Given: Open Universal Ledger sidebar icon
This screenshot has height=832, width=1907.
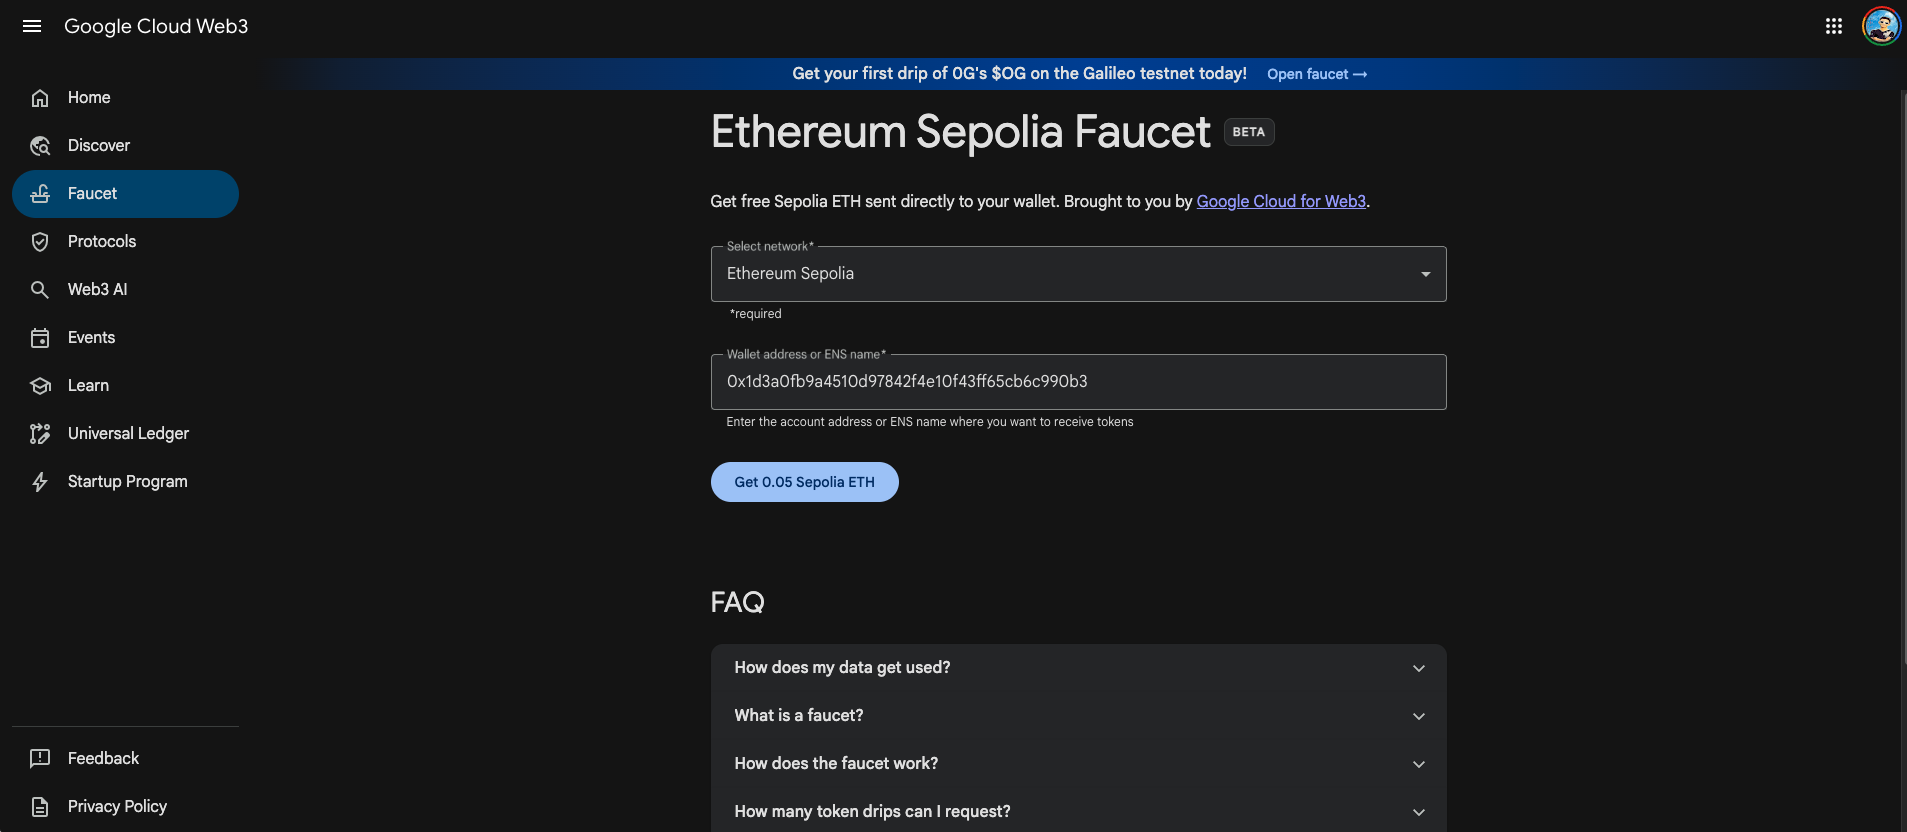Looking at the screenshot, I should point(40,433).
